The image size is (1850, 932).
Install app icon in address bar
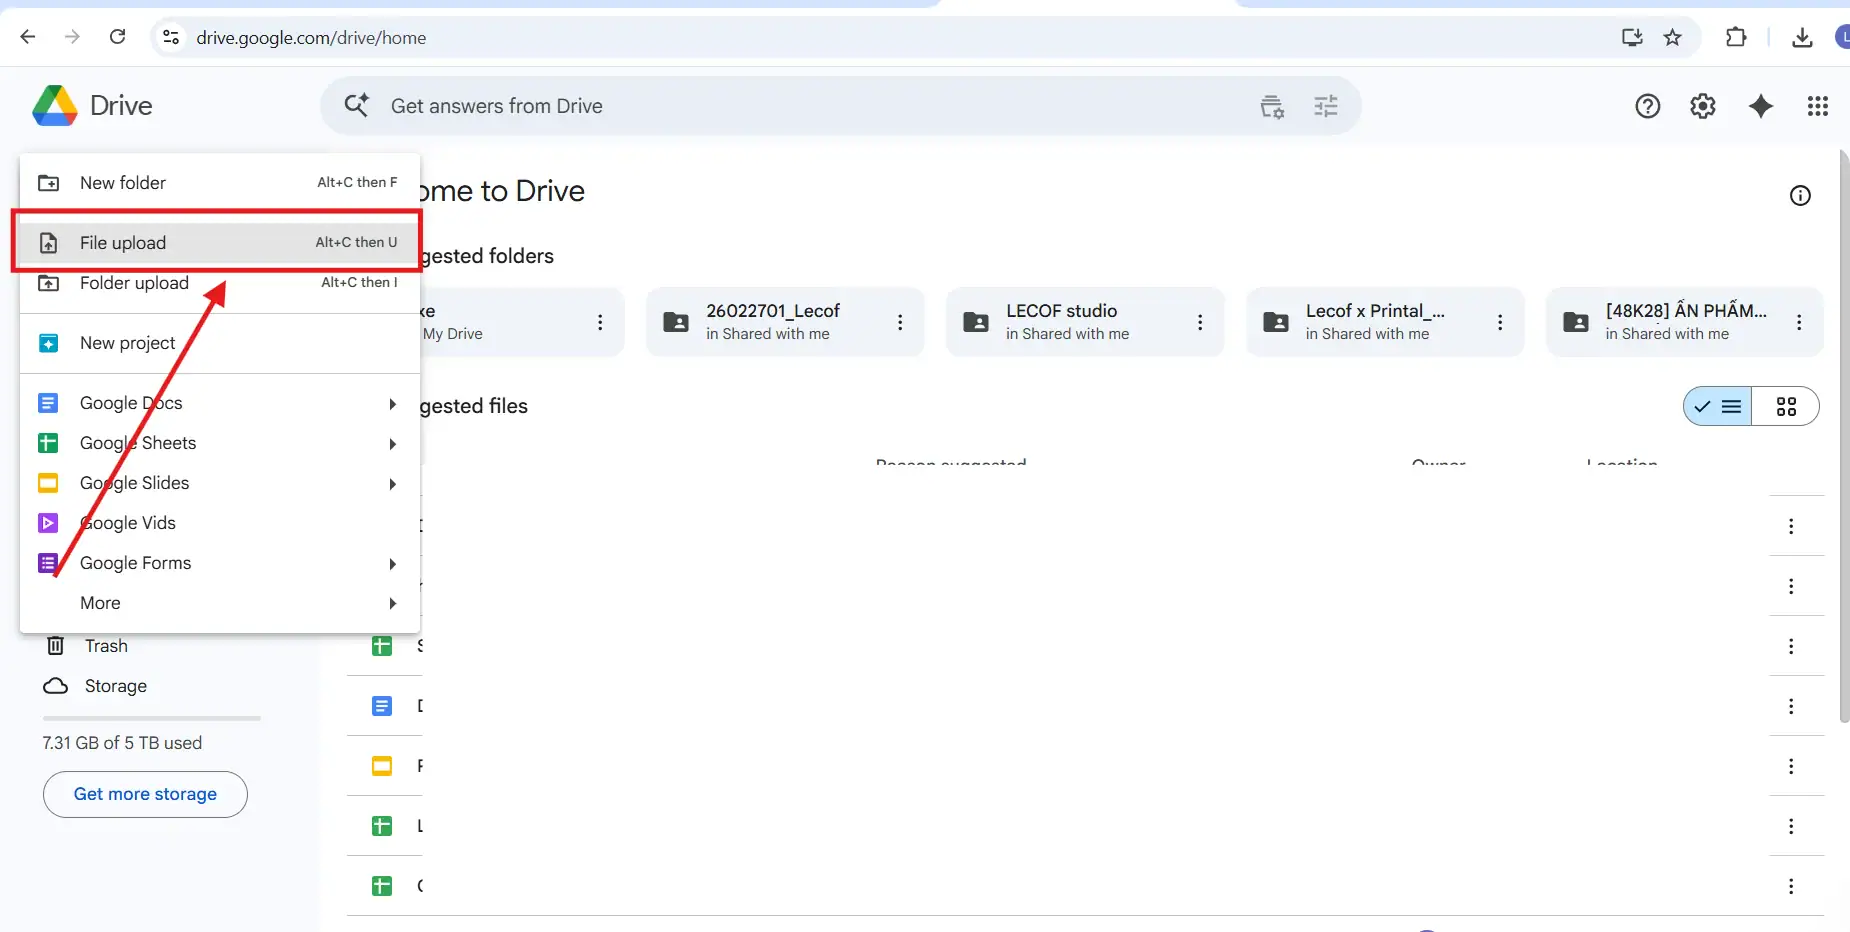point(1632,37)
